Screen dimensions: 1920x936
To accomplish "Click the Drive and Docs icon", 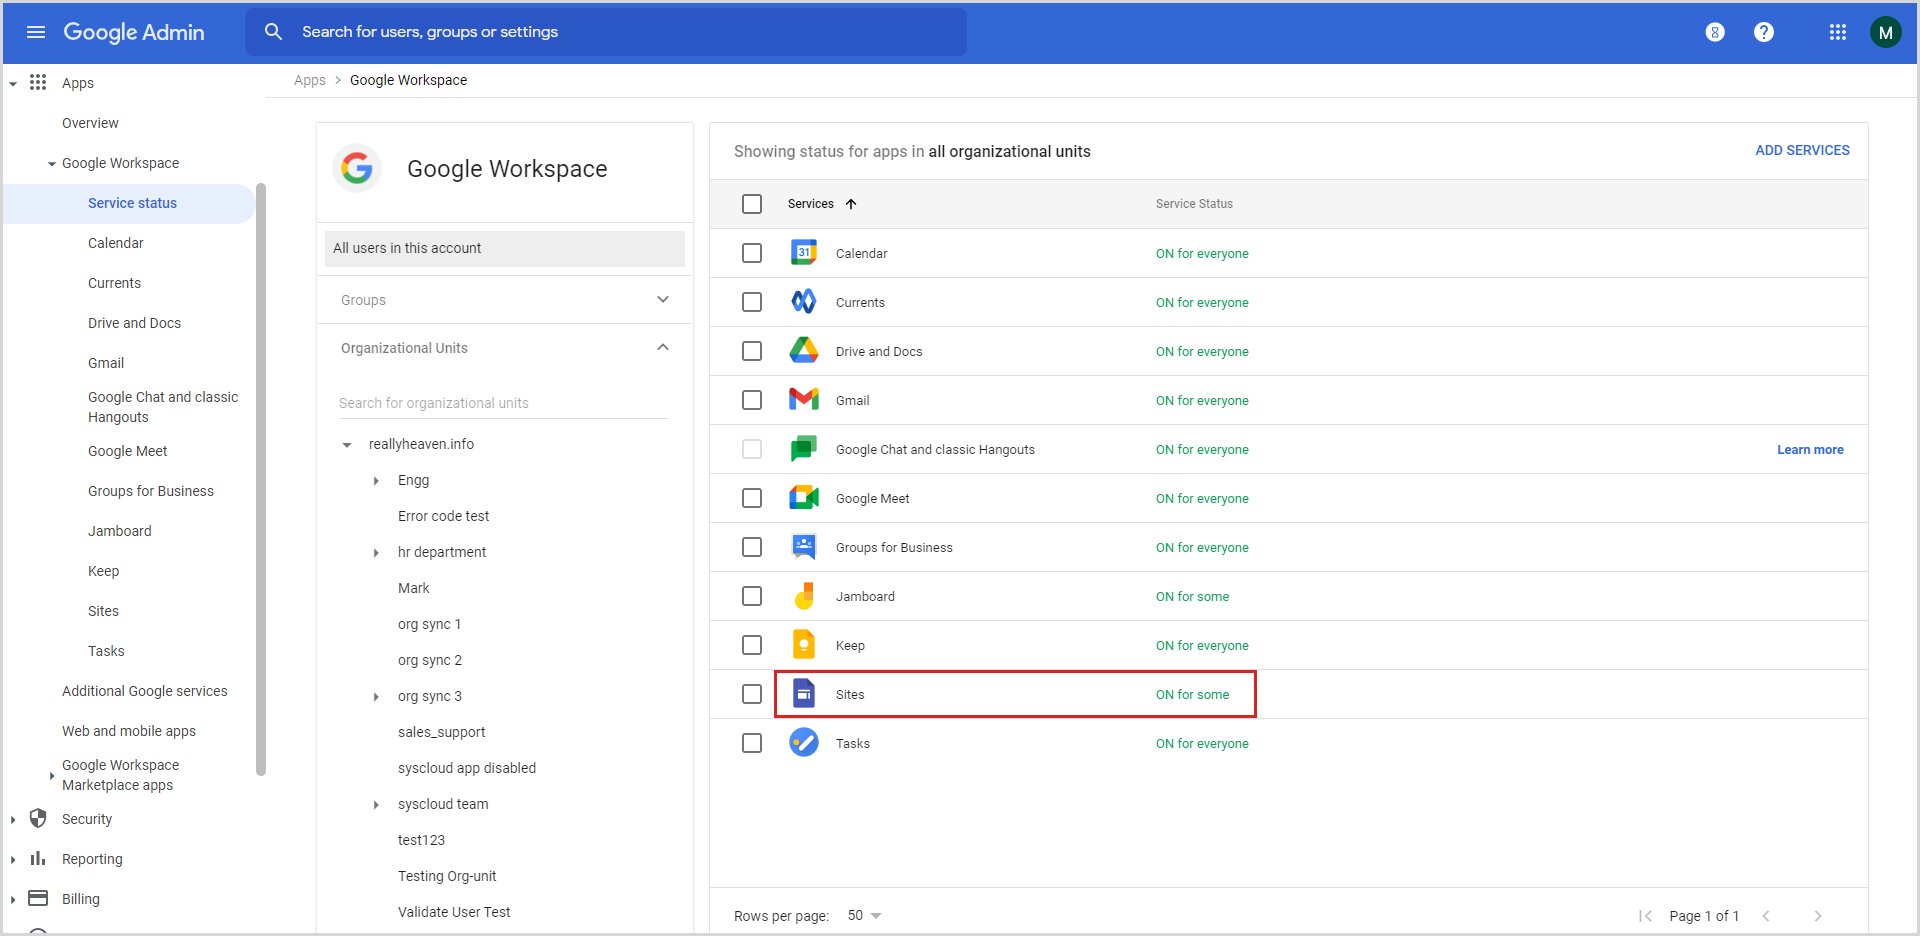I will (804, 351).
